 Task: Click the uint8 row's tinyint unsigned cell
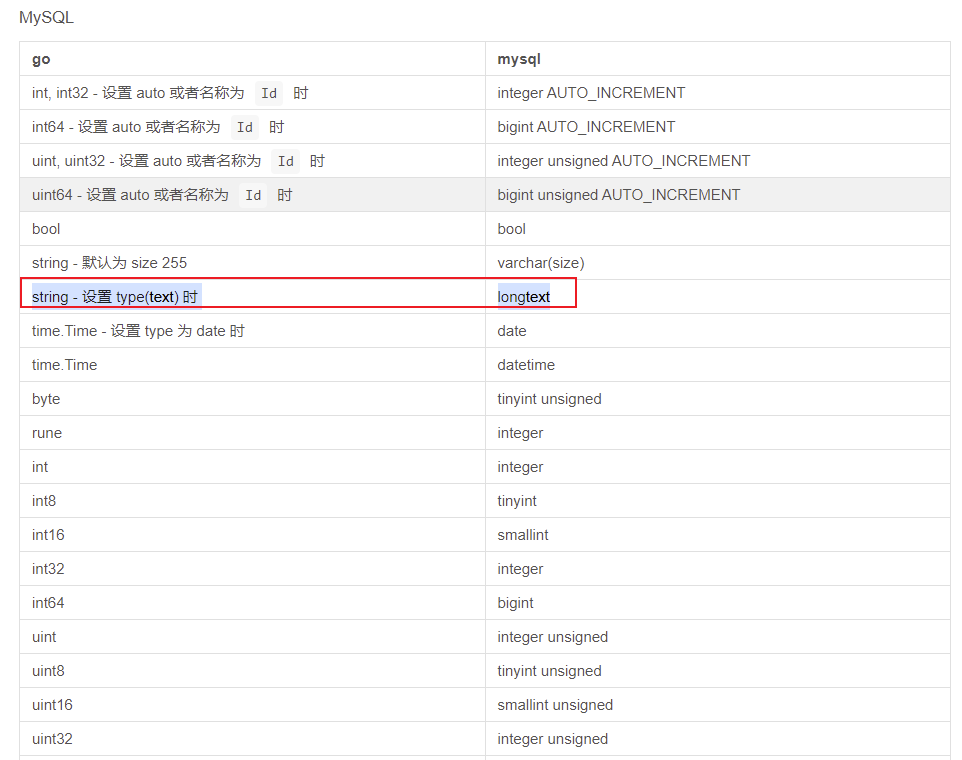pos(548,670)
